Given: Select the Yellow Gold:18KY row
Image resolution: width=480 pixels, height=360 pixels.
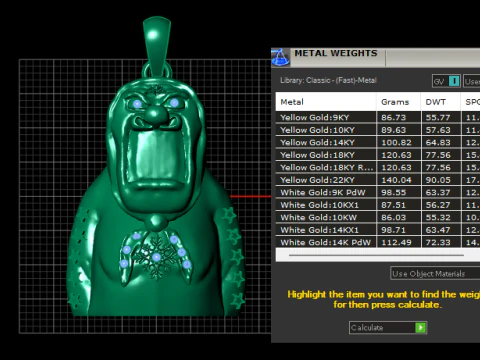Looking at the screenshot, I should pyautogui.click(x=378, y=155).
